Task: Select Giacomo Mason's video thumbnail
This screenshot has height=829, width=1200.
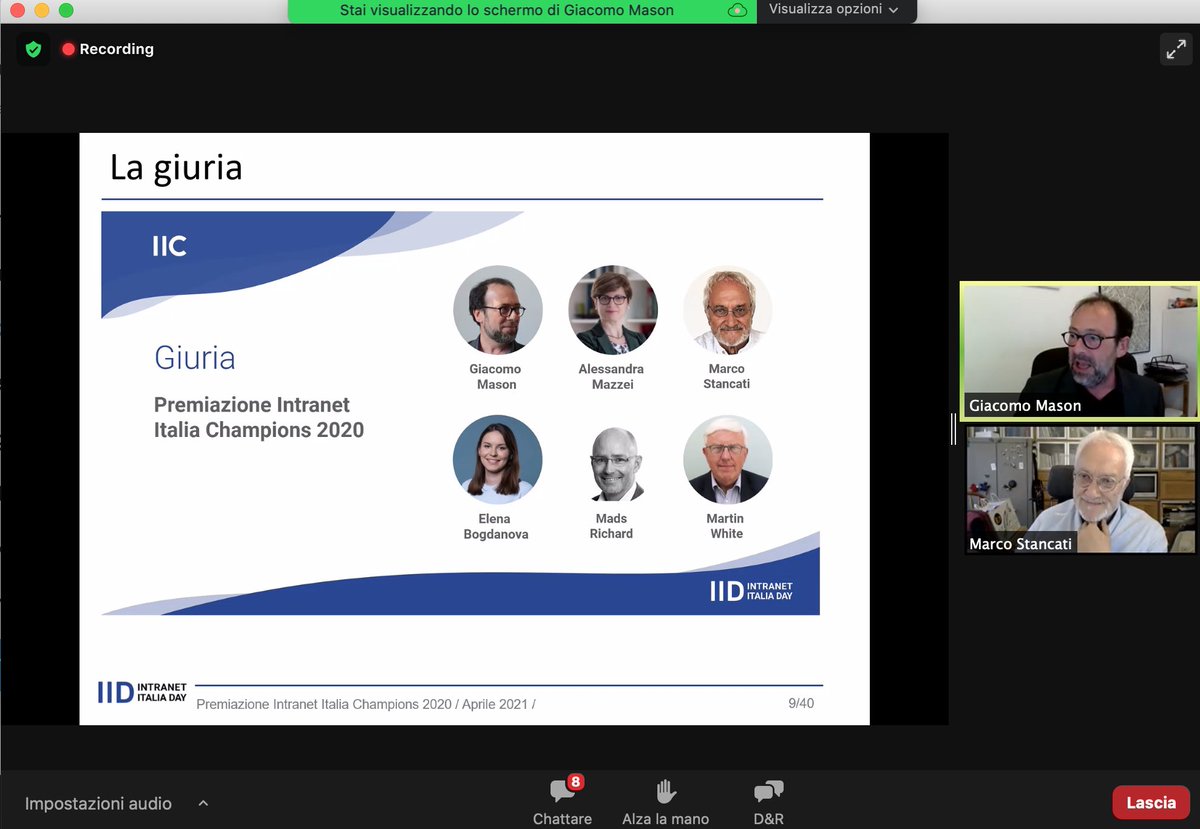Action: click(x=1079, y=350)
